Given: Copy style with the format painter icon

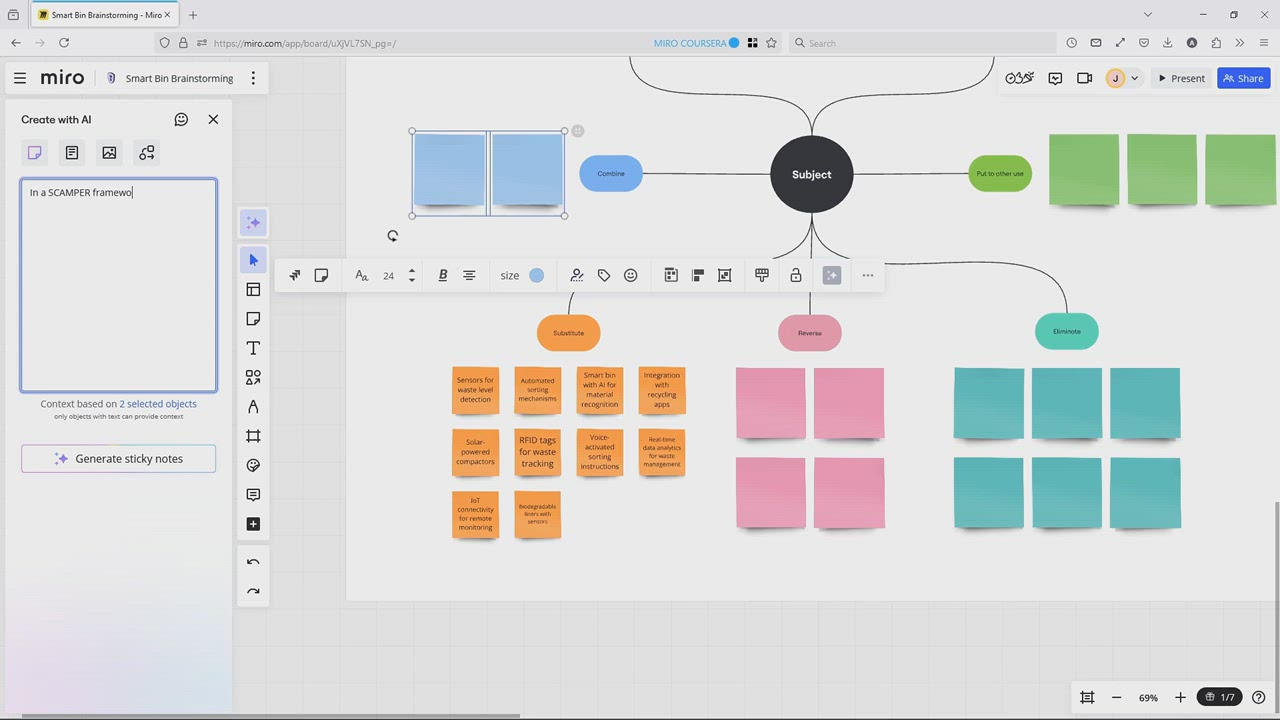Looking at the screenshot, I should click(x=762, y=275).
